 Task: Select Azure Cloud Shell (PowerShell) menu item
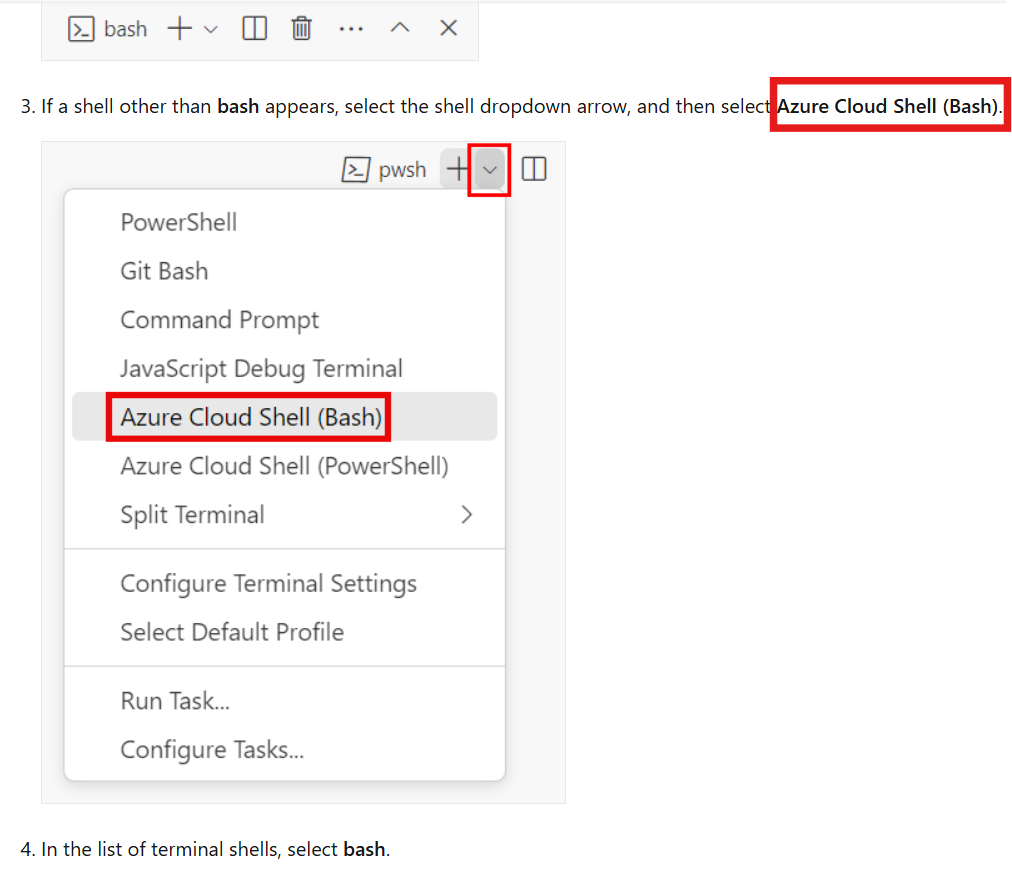[x=285, y=466]
